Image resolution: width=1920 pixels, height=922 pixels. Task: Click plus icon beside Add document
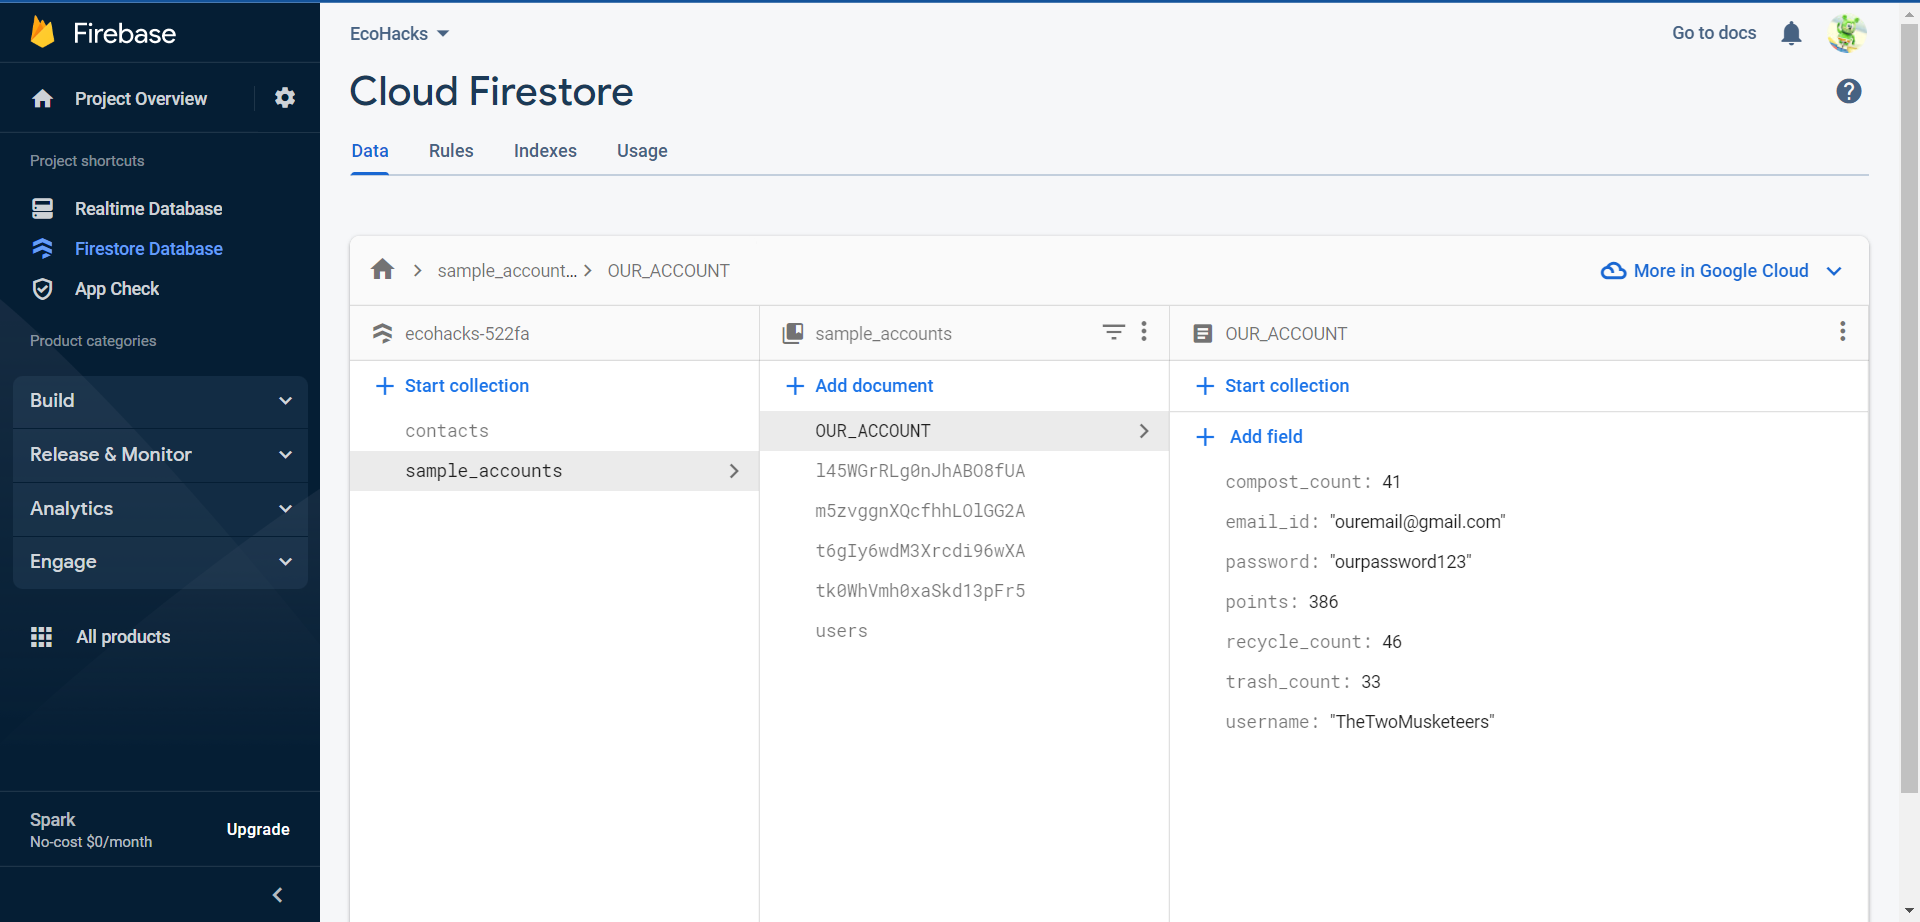(x=795, y=386)
